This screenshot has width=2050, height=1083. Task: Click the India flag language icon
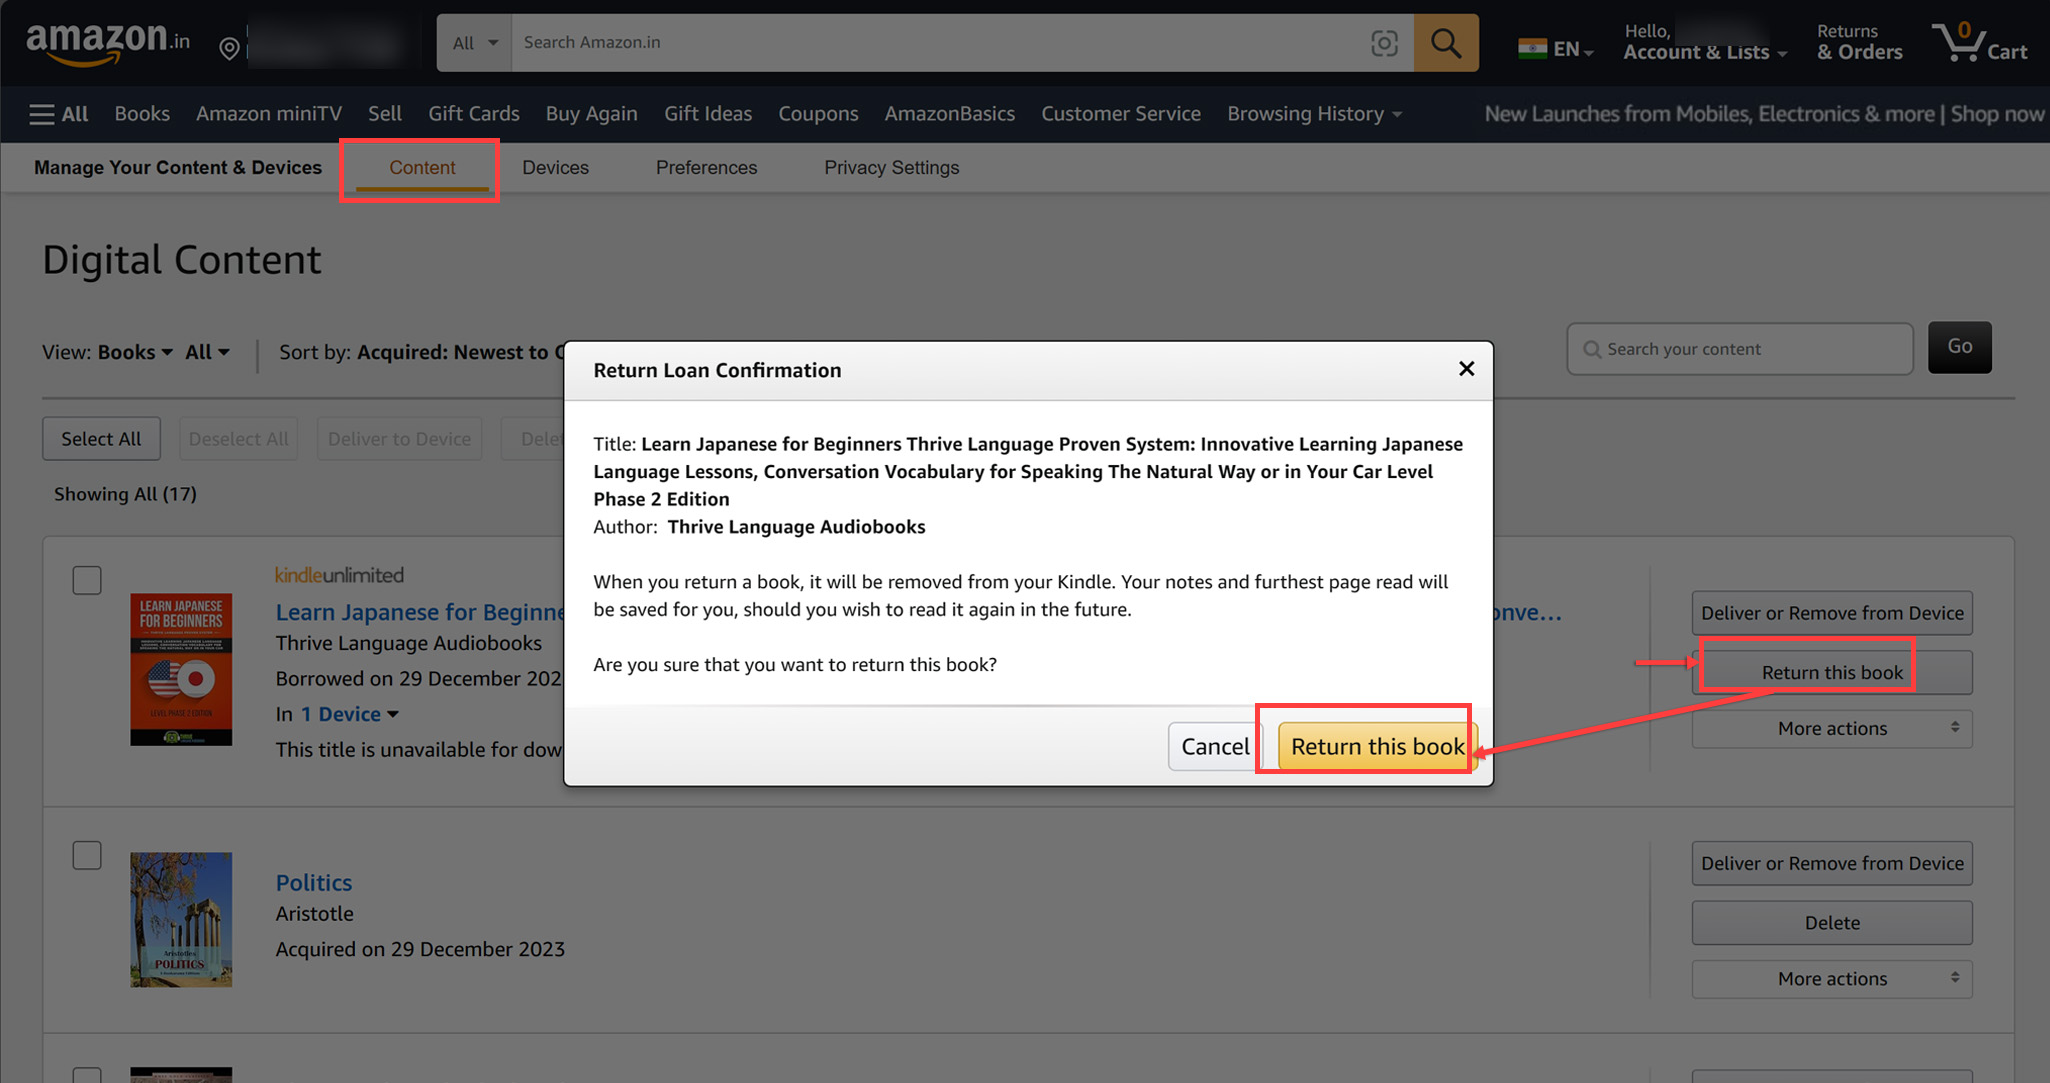pyautogui.click(x=1532, y=48)
